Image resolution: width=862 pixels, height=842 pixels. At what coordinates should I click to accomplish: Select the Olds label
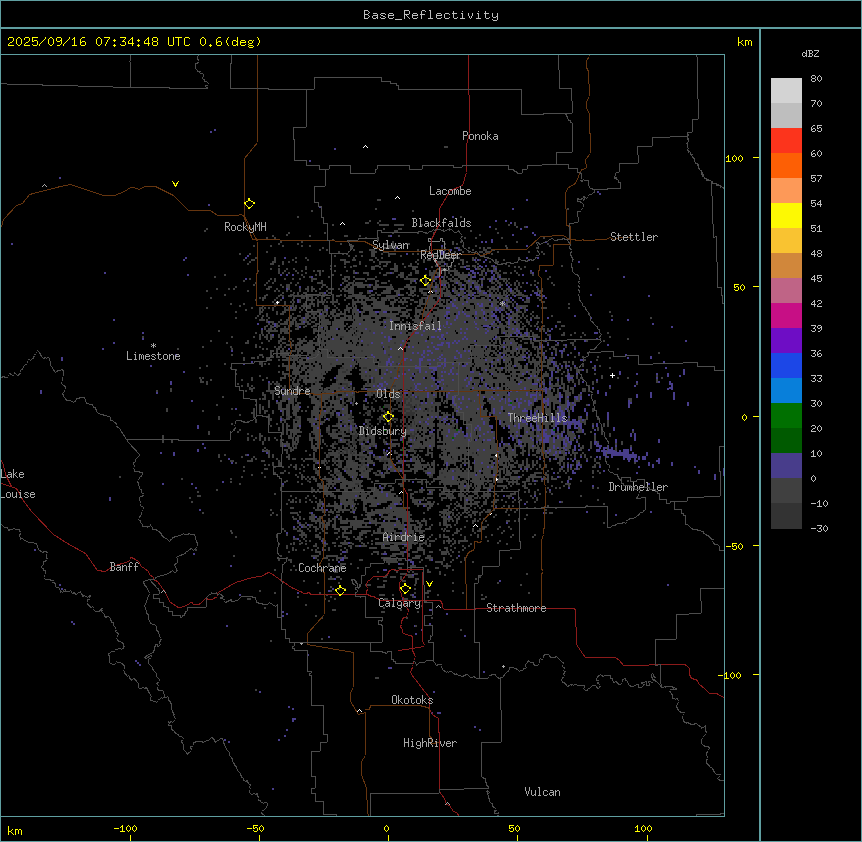[388, 394]
